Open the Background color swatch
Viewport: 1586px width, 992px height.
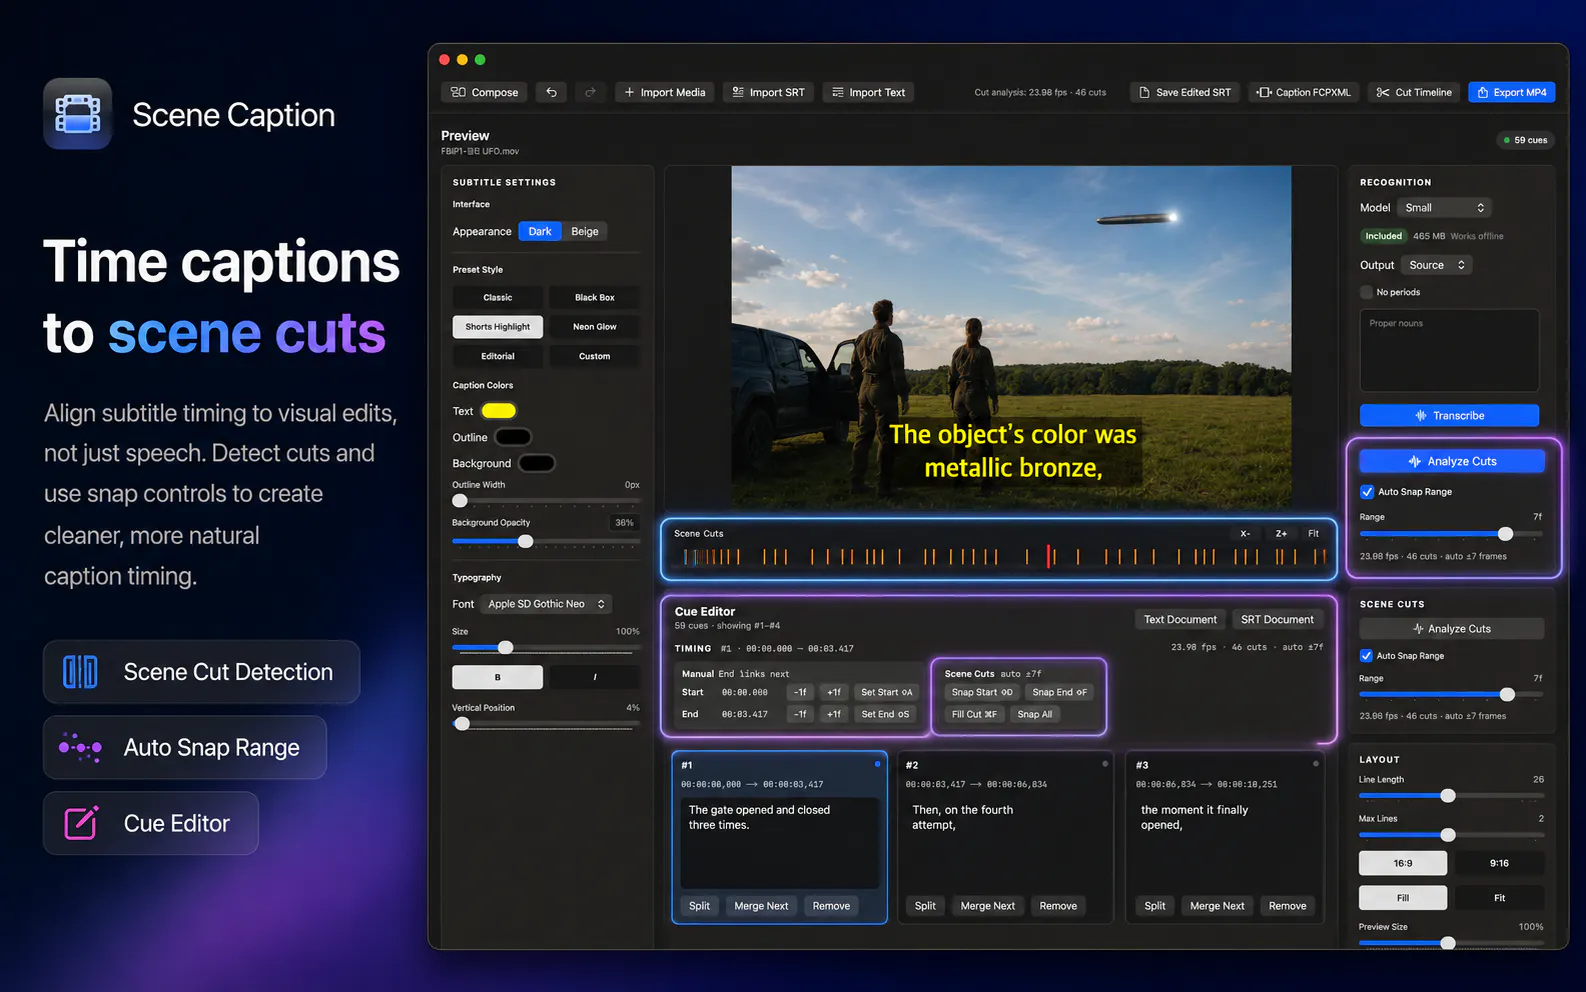click(537, 463)
